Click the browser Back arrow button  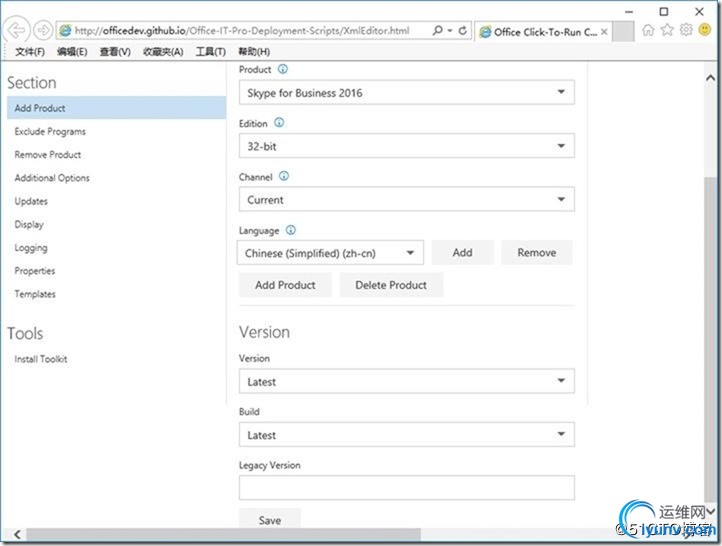[x=17, y=30]
